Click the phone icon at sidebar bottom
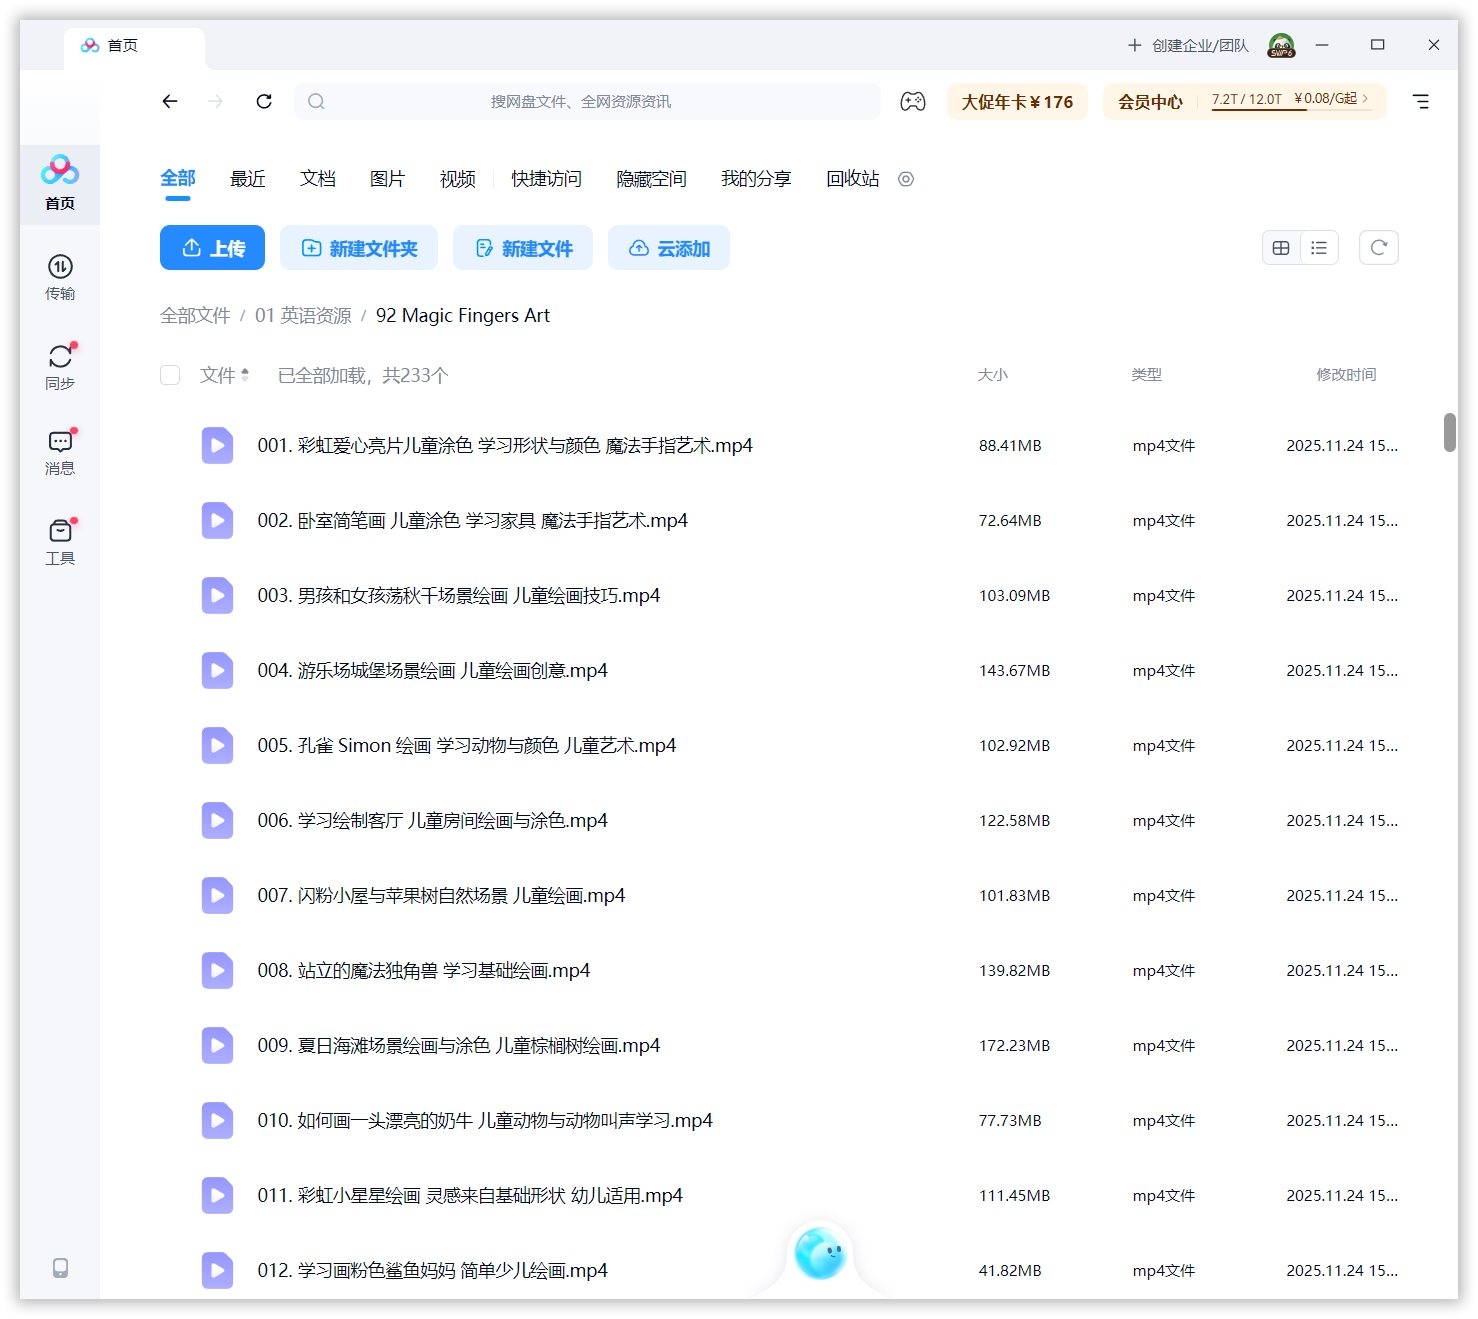The height and width of the screenshot is (1319, 1478). [x=60, y=1268]
